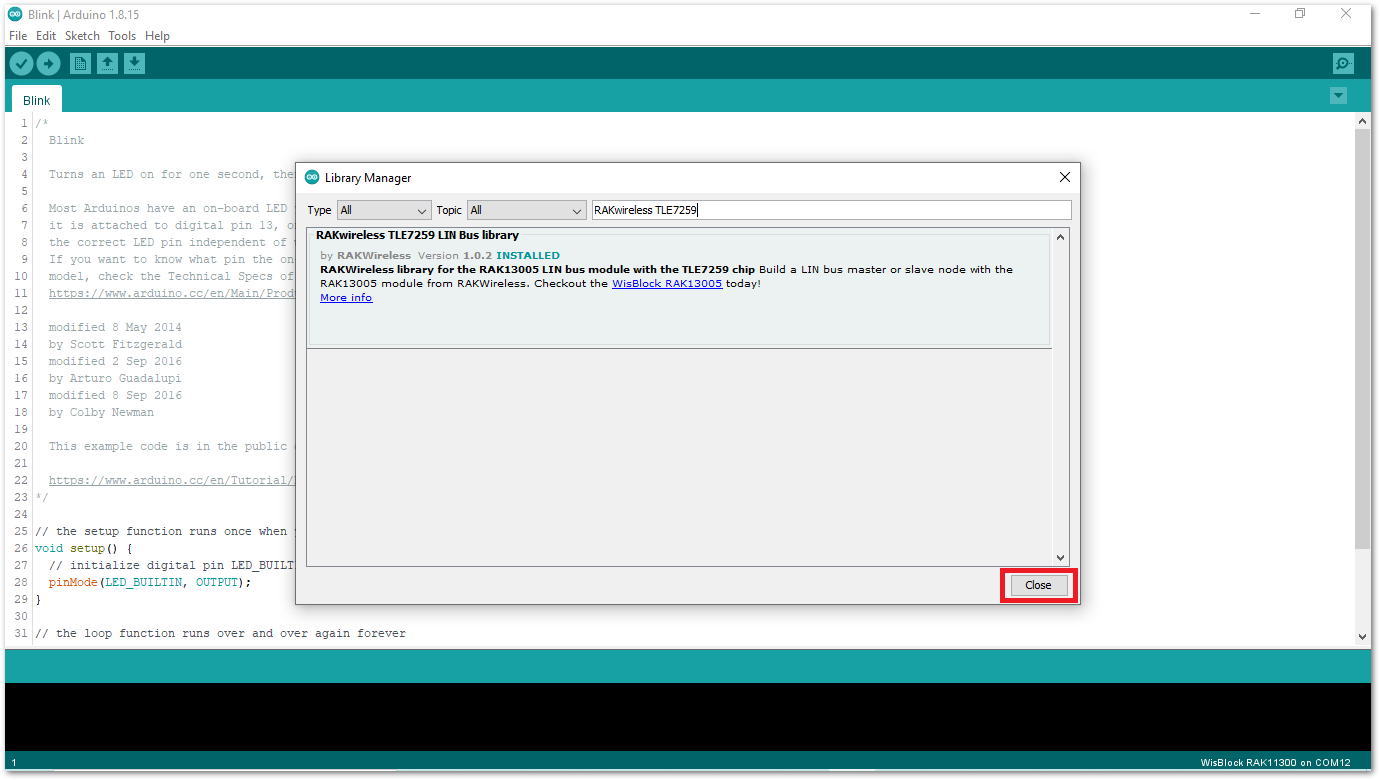1380x780 pixels.
Task: Click the 'by Colby Newman' comment line
Action: 101,412
